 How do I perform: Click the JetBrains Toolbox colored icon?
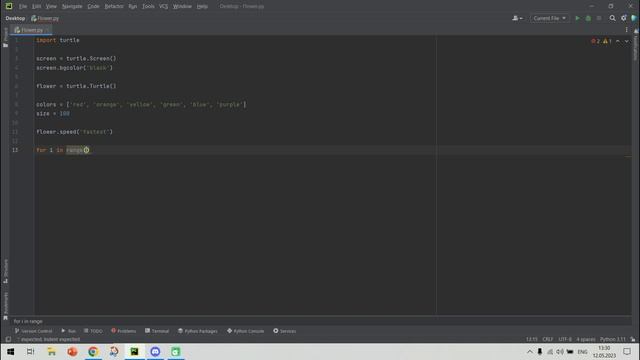coord(634,18)
